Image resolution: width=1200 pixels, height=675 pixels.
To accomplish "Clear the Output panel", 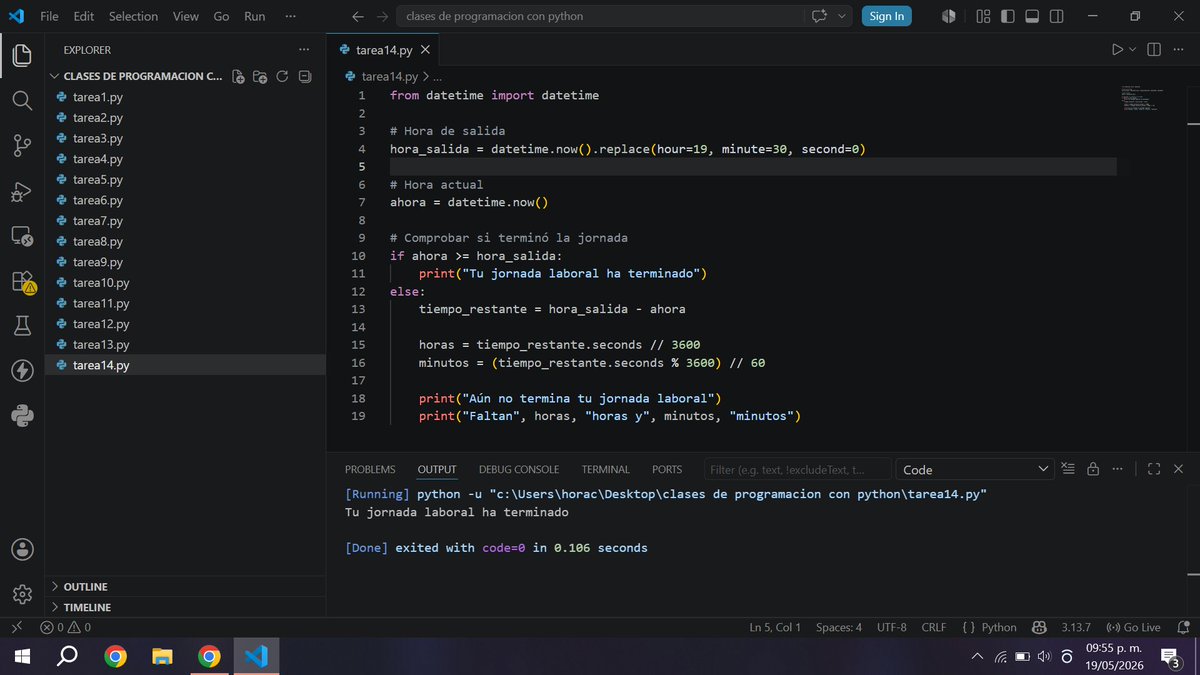I will click(x=1068, y=469).
